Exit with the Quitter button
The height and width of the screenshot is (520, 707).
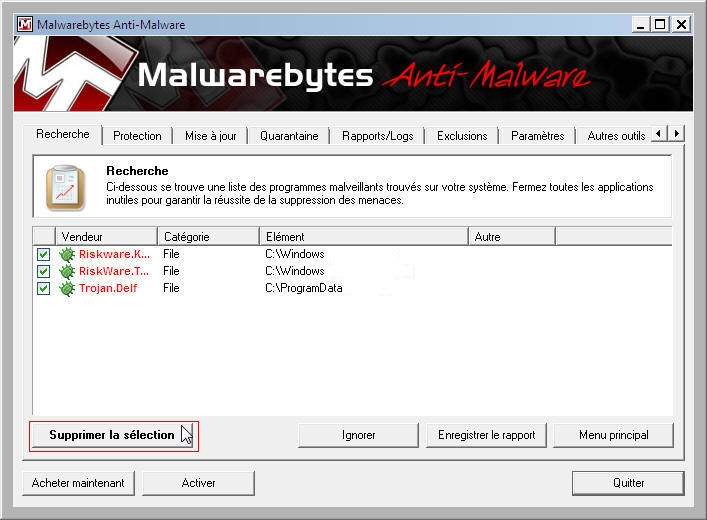[x=629, y=483]
